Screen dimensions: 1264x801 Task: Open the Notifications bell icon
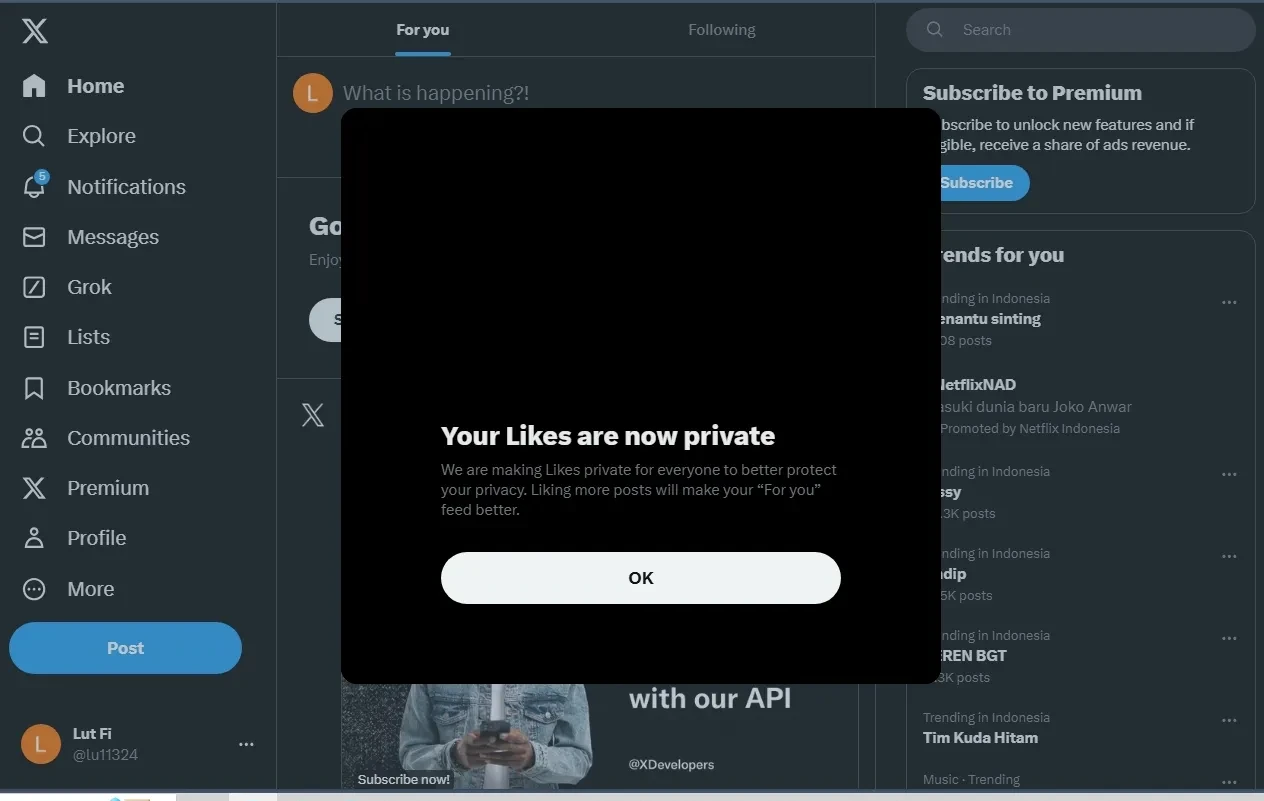click(x=34, y=186)
